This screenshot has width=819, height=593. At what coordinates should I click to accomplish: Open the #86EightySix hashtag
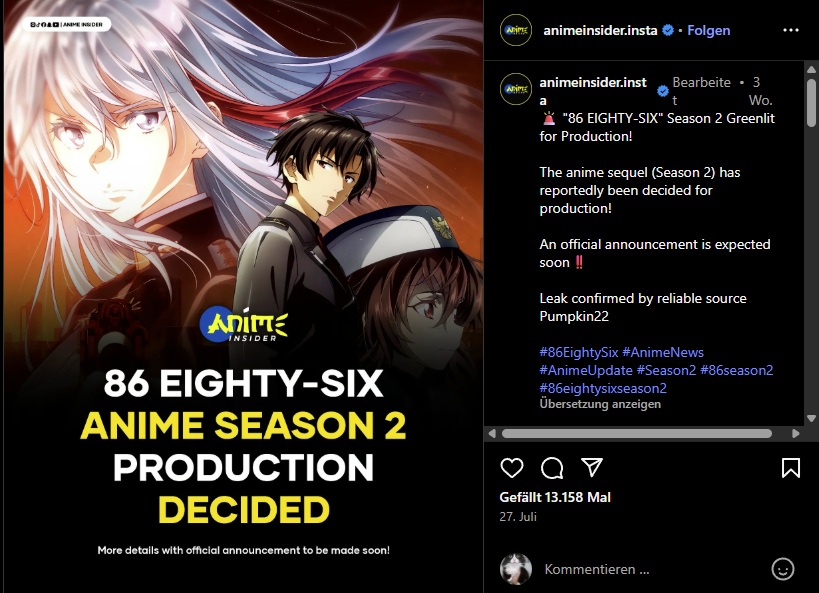[578, 352]
